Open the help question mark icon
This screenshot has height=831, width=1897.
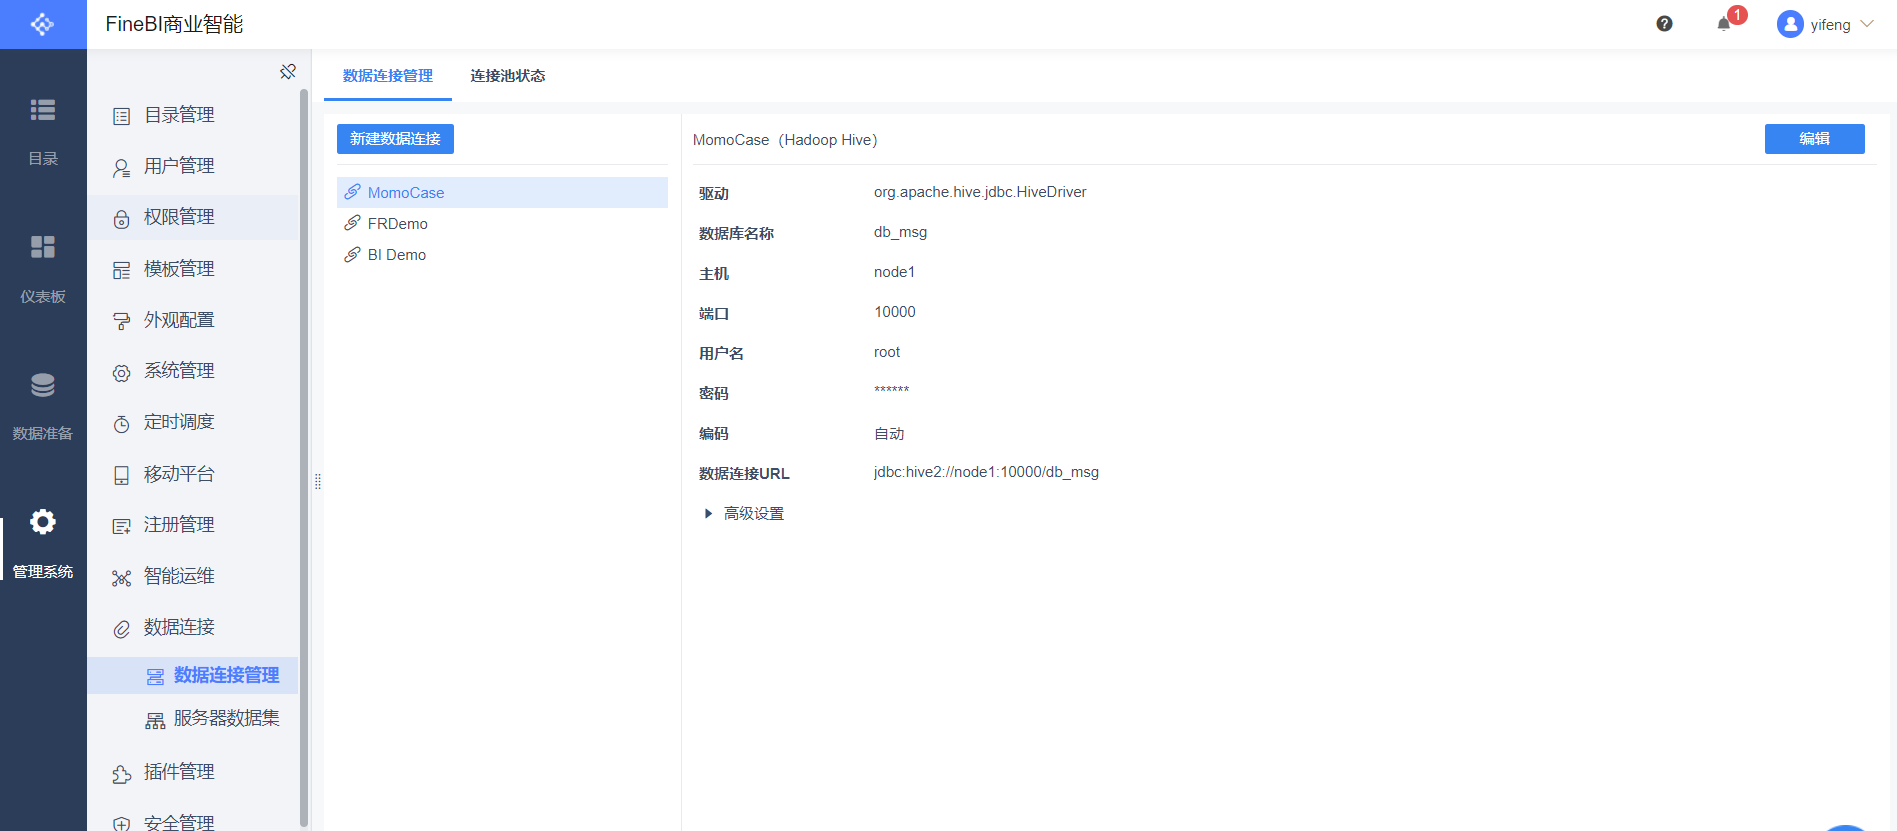[1664, 24]
